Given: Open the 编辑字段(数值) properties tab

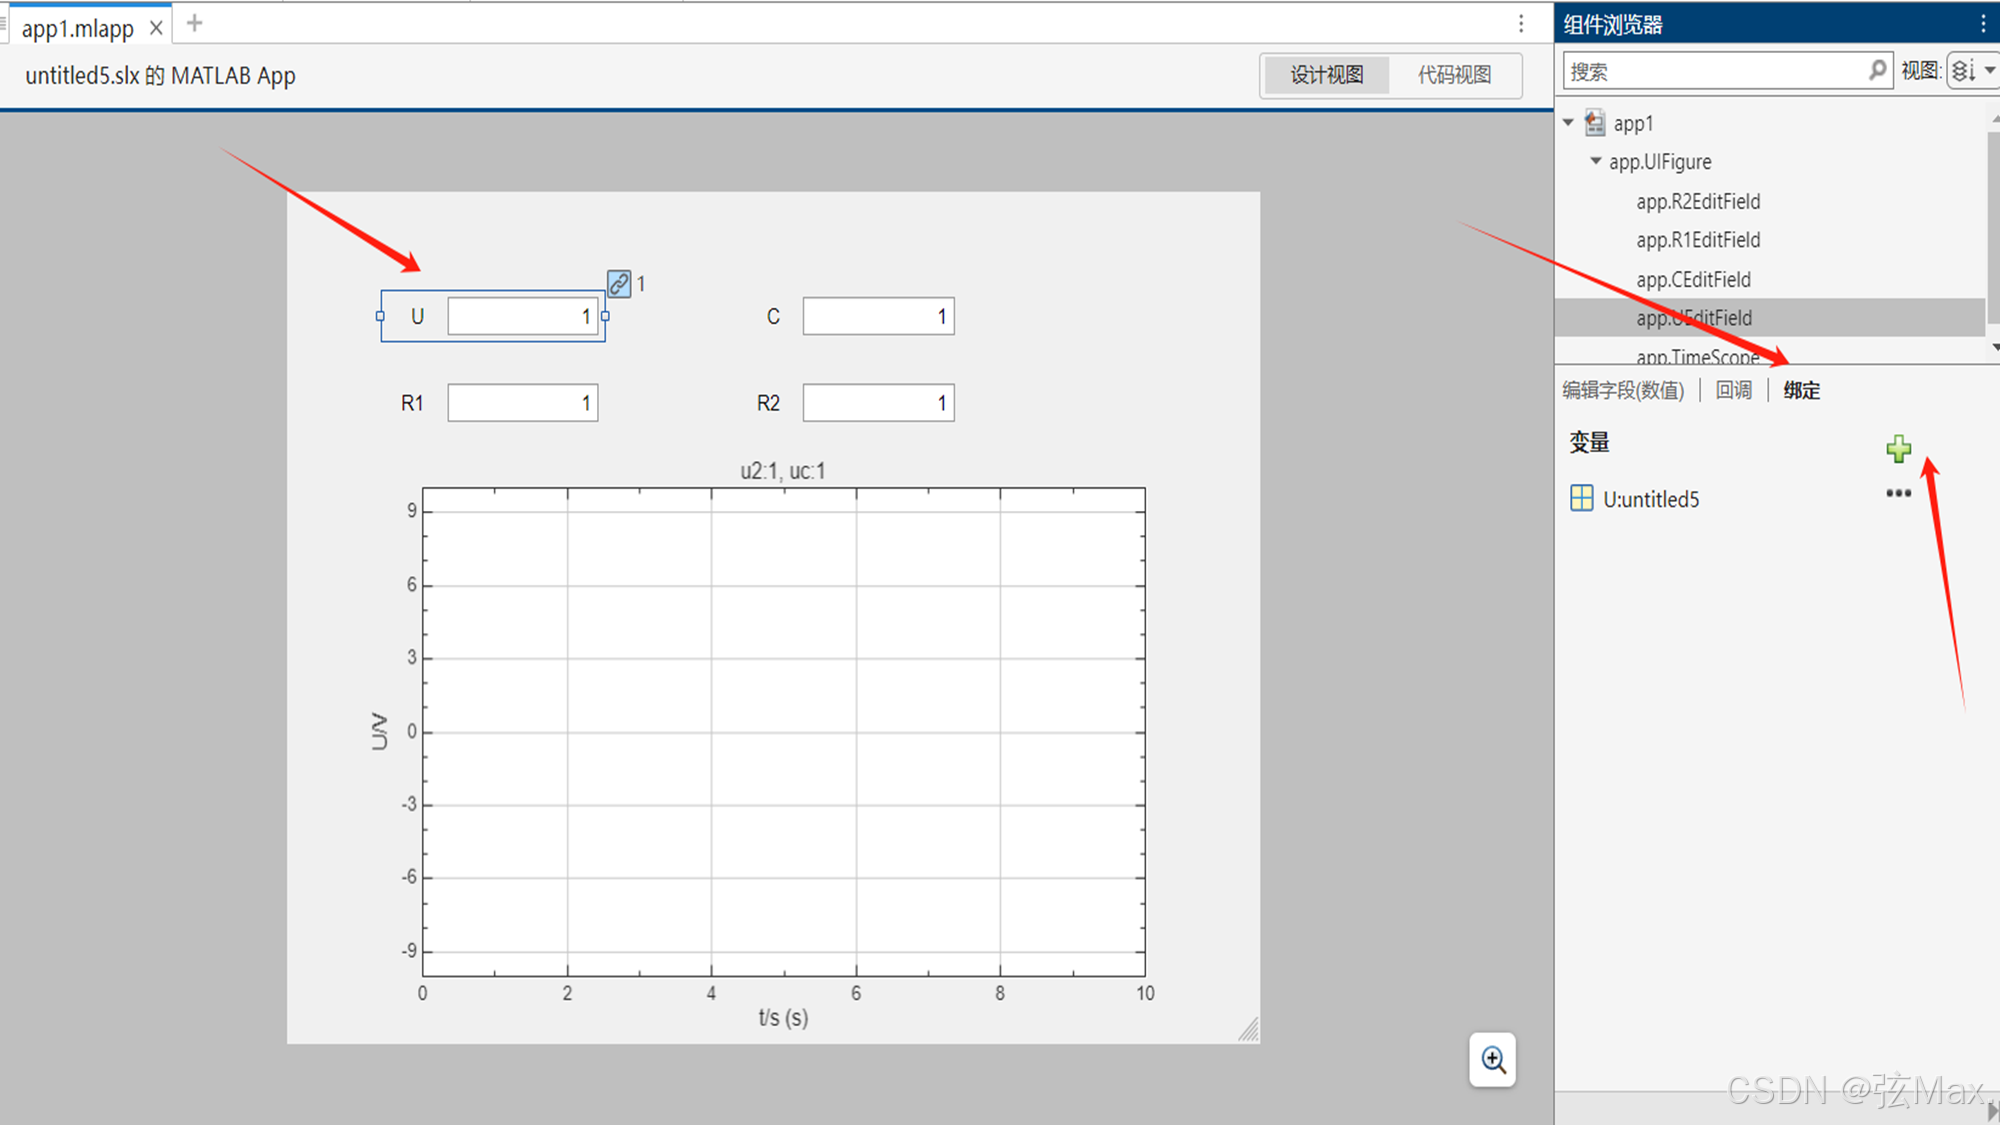Looking at the screenshot, I should pyautogui.click(x=1623, y=390).
